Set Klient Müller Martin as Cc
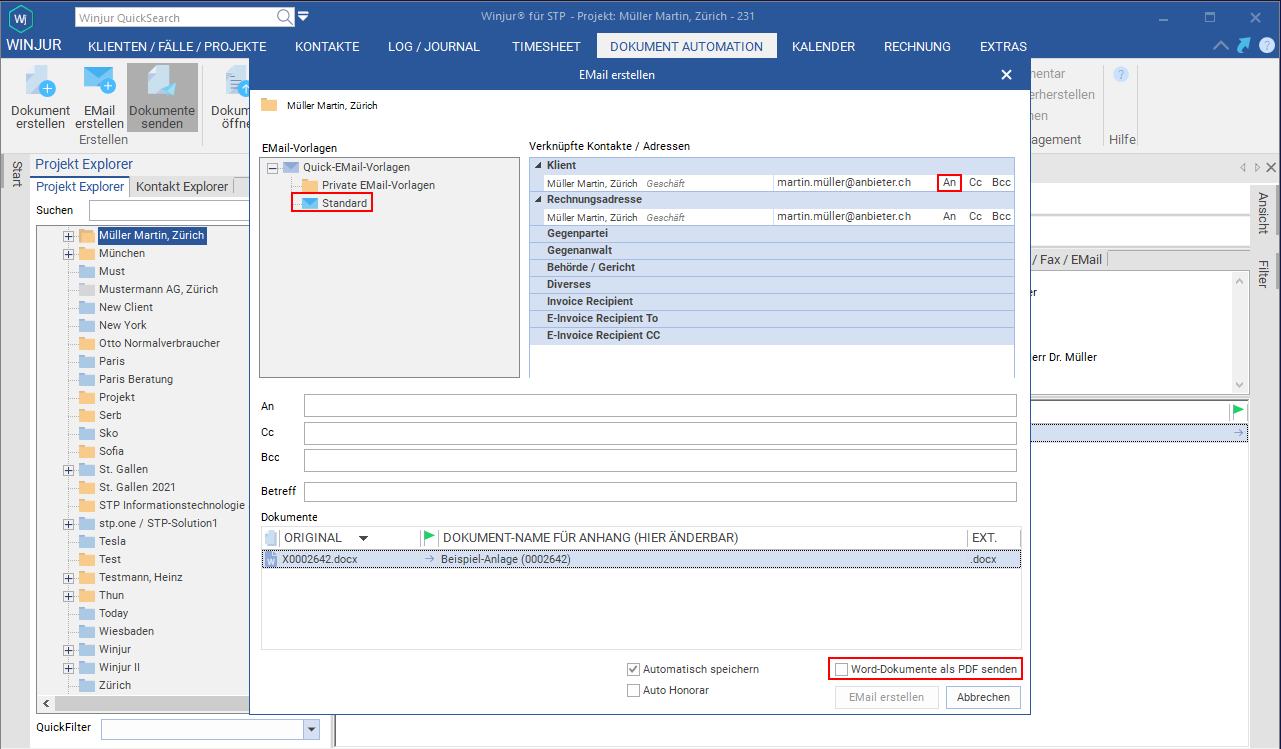 [975, 183]
